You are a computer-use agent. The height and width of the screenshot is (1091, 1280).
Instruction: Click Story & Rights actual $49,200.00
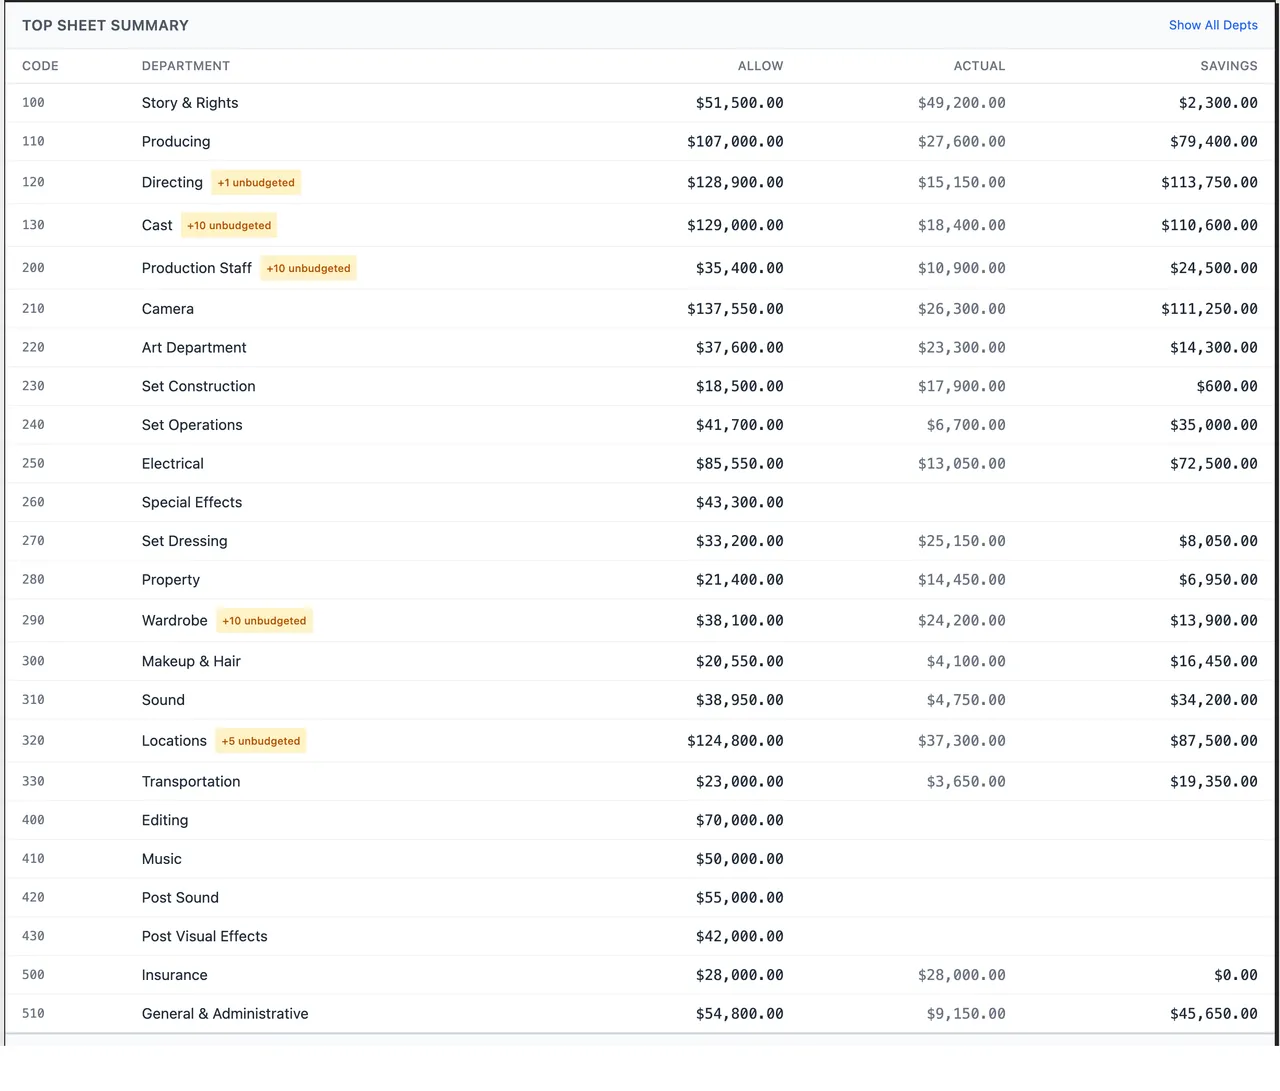[962, 103]
